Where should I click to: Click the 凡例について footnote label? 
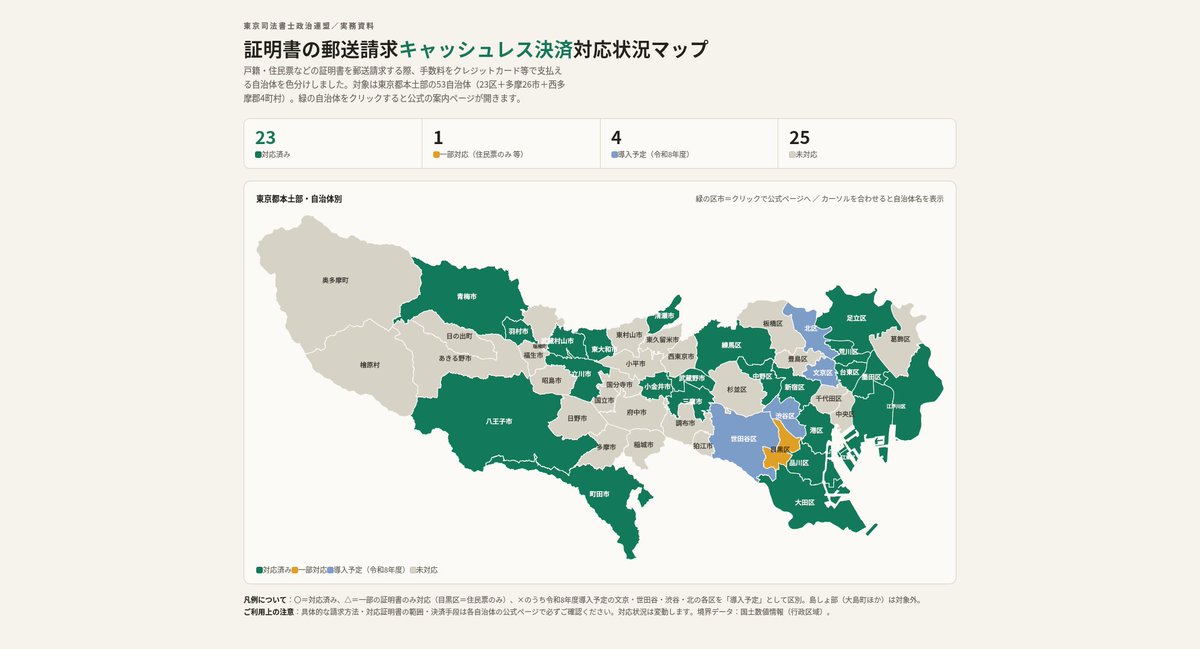coord(264,600)
